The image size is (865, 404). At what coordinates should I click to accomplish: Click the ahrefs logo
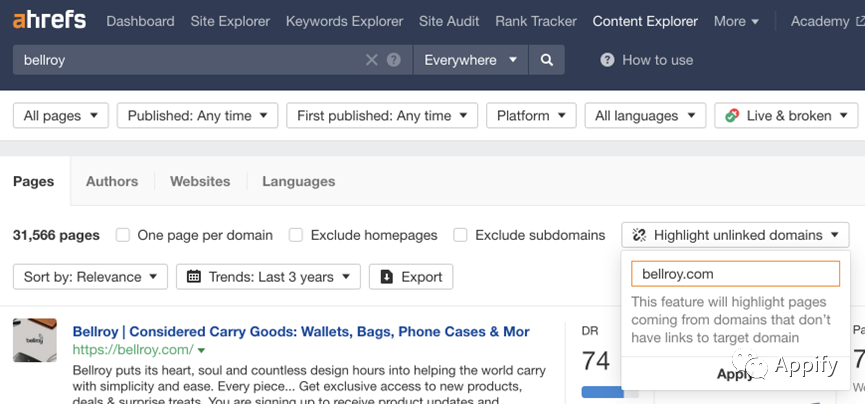coord(50,21)
